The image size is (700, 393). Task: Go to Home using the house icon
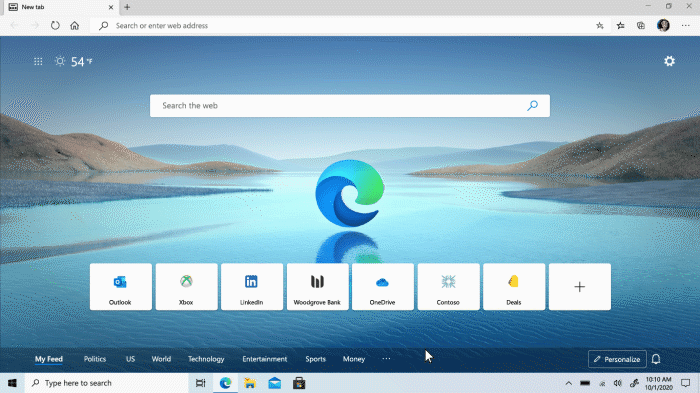[75, 25]
